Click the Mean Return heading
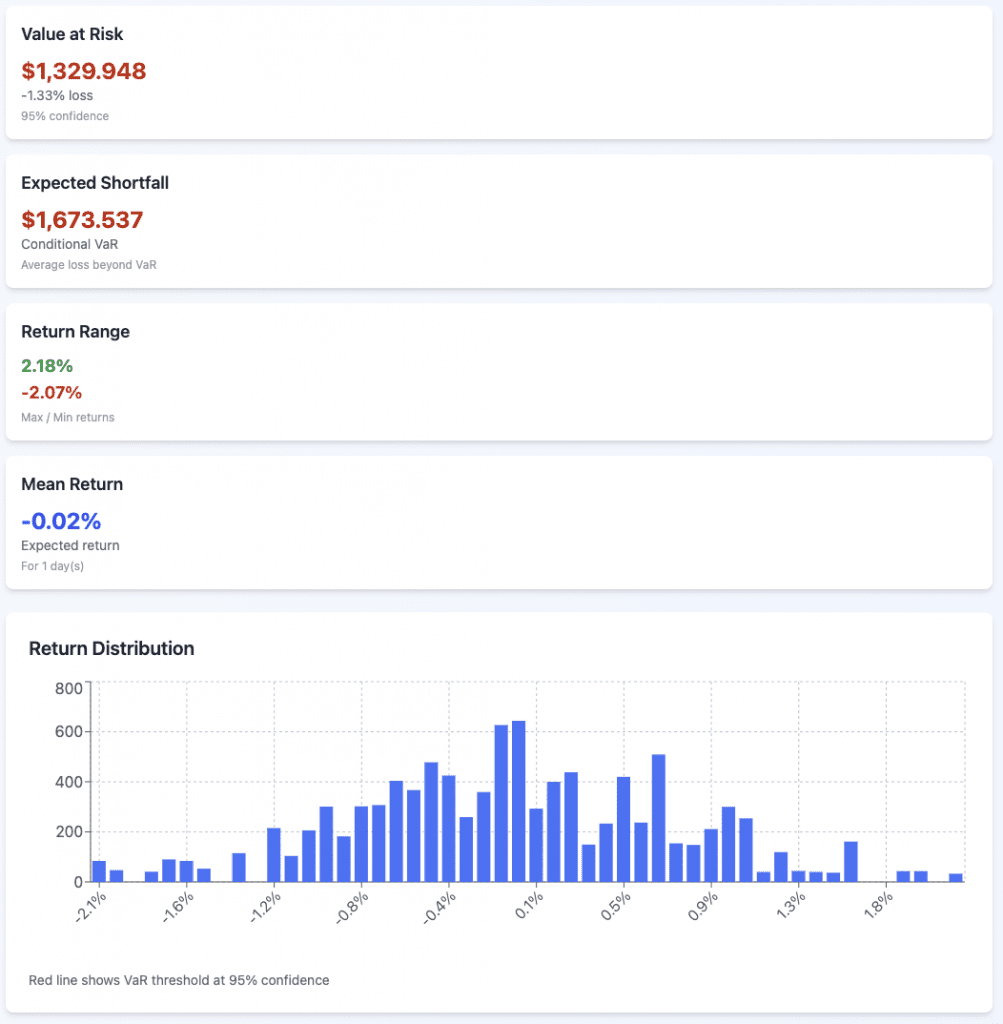This screenshot has width=1003, height=1024. pyautogui.click(x=72, y=484)
